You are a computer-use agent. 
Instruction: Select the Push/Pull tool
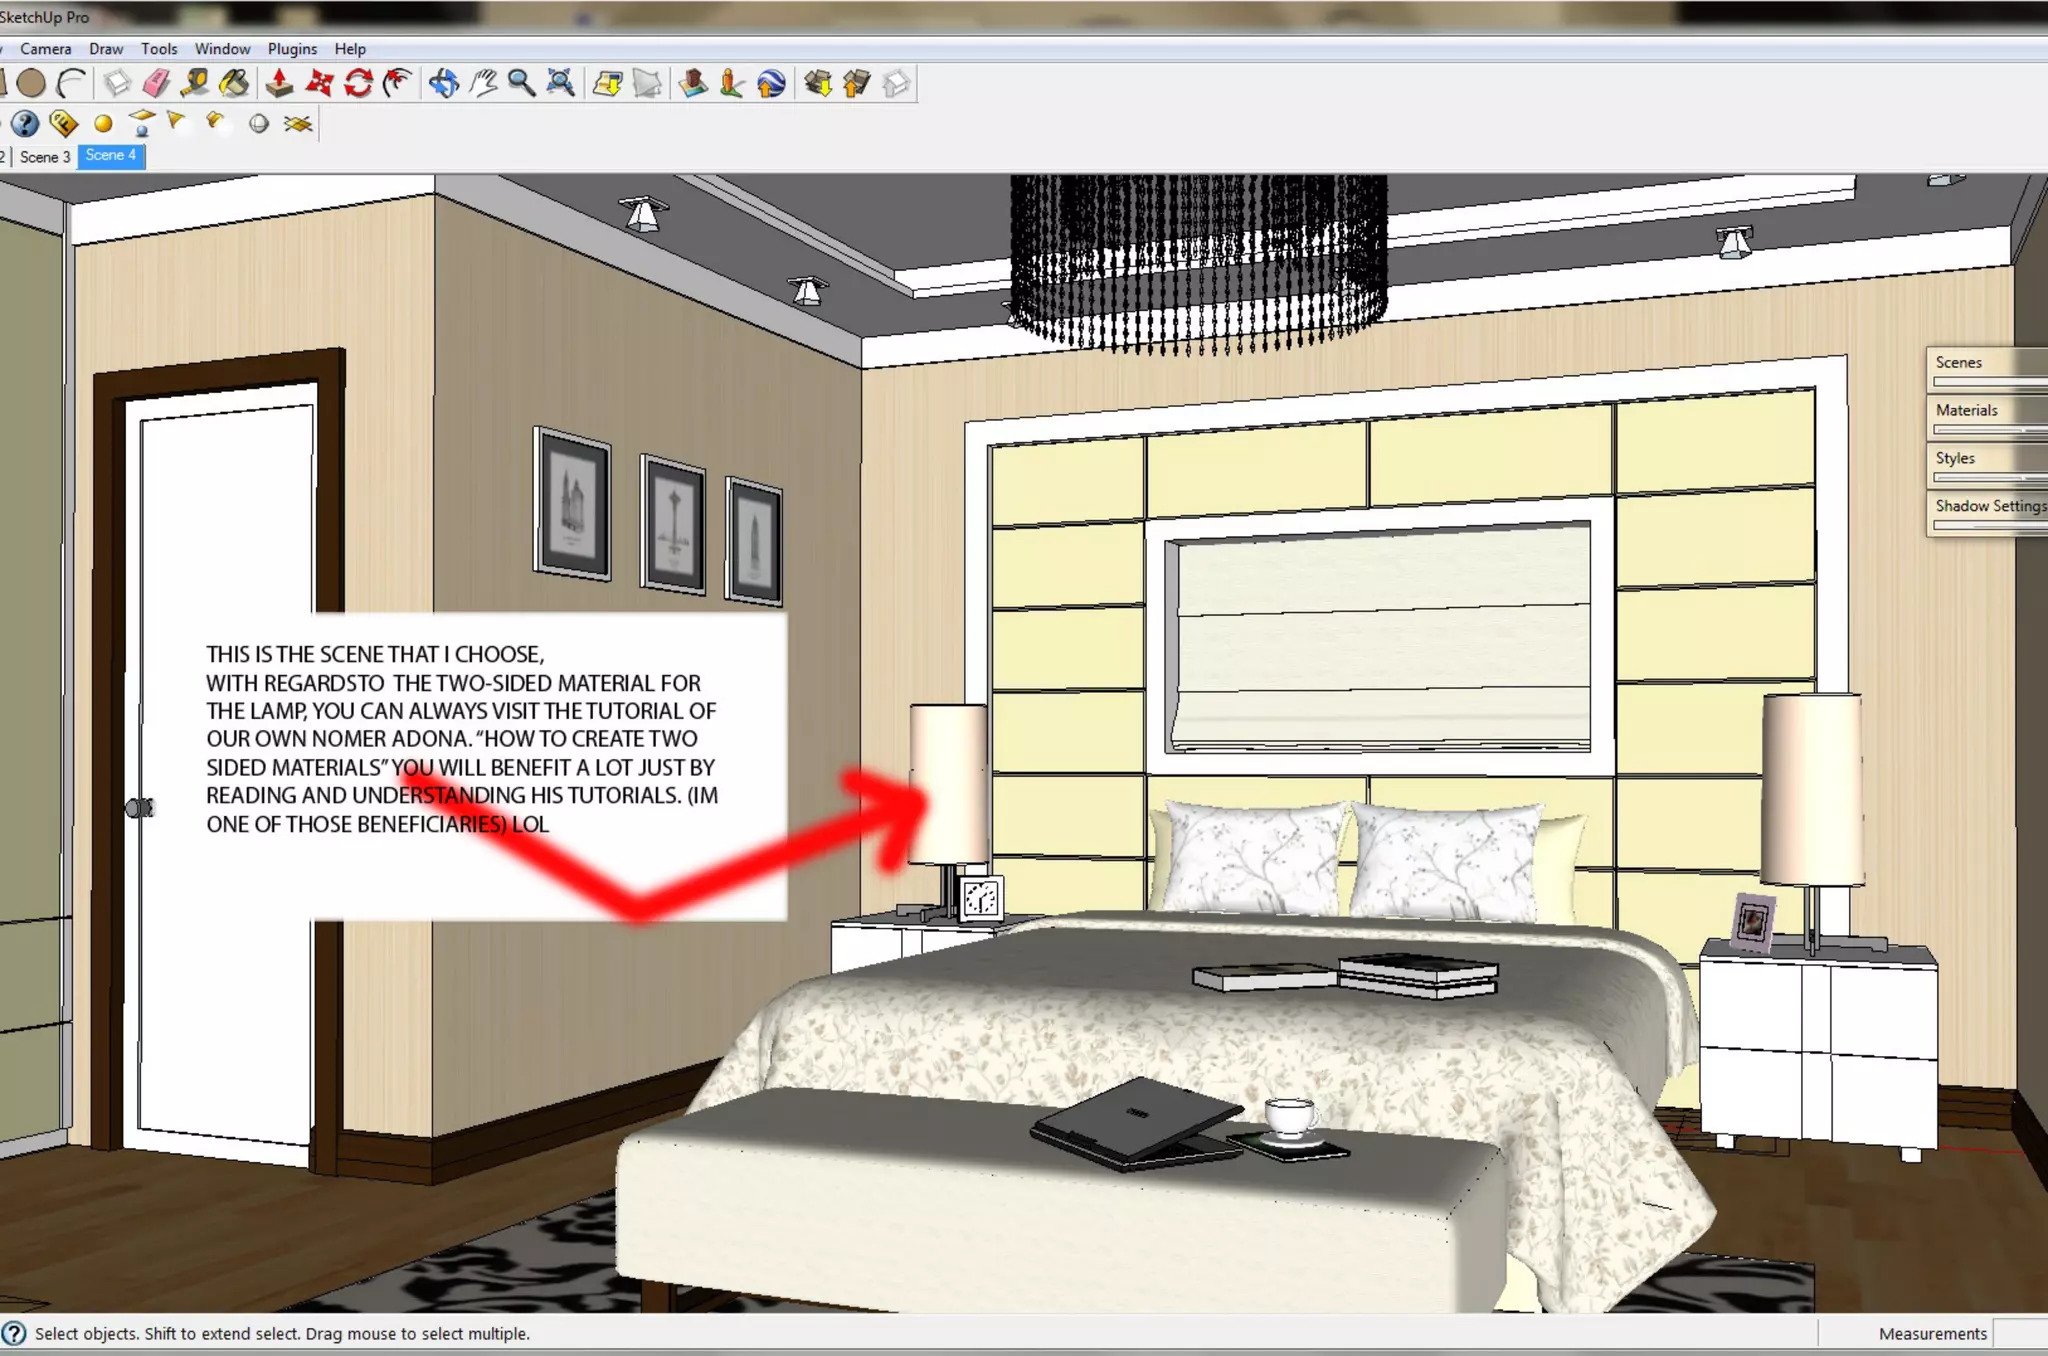click(x=280, y=83)
